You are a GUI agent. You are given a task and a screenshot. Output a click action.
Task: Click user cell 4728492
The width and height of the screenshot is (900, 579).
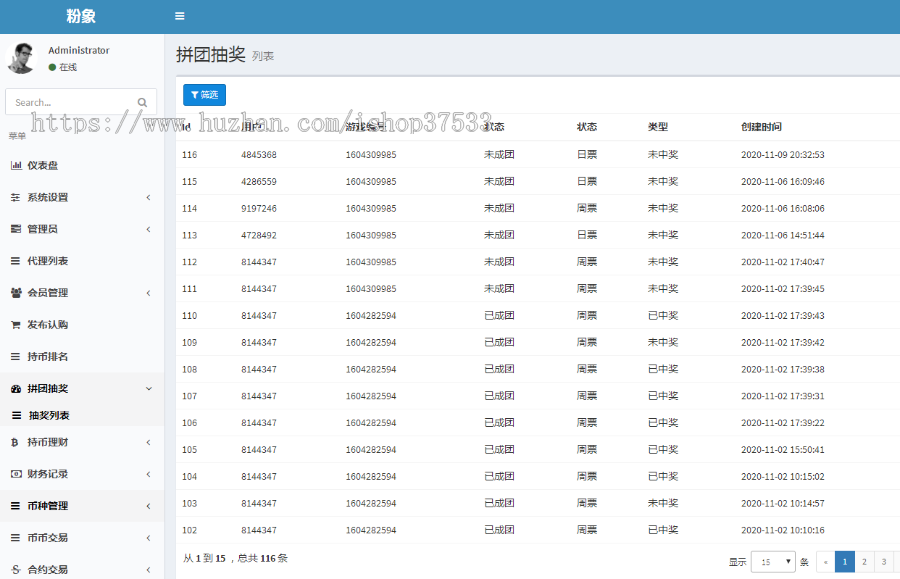[259, 235]
